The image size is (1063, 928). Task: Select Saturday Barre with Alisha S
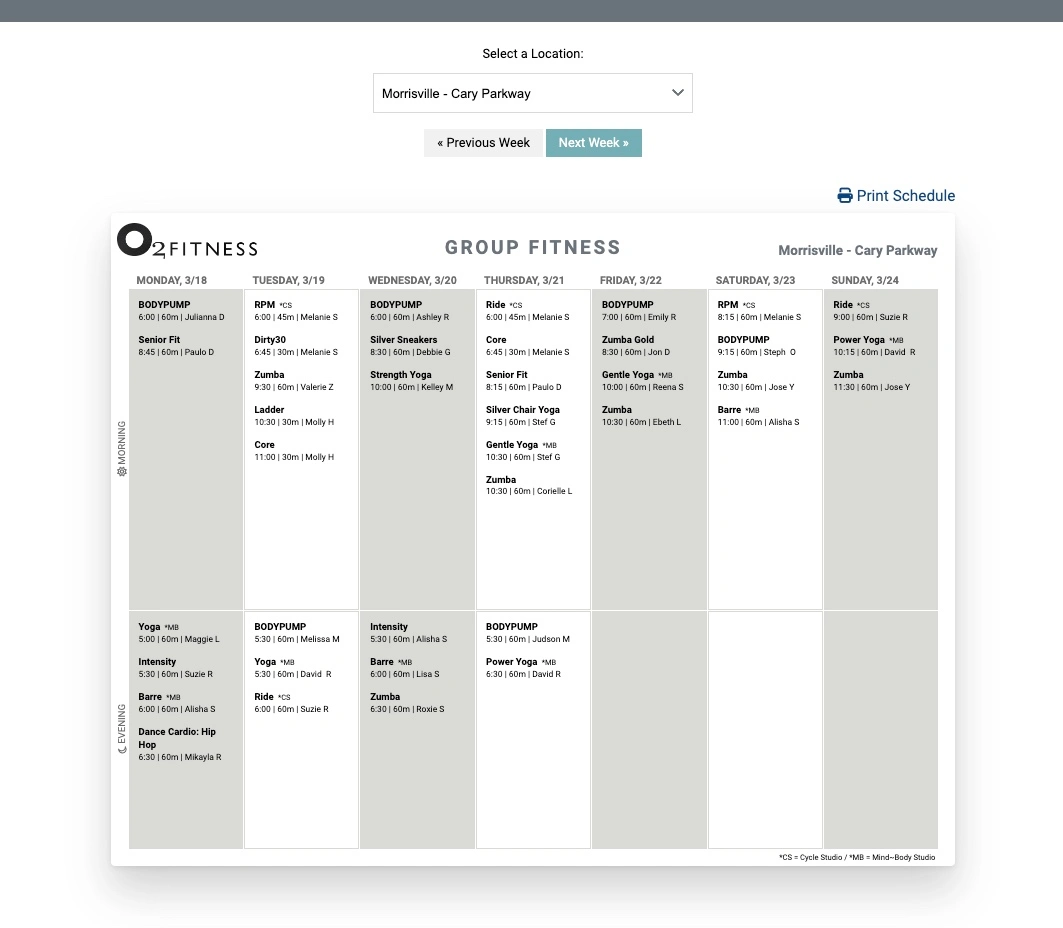tap(759, 416)
